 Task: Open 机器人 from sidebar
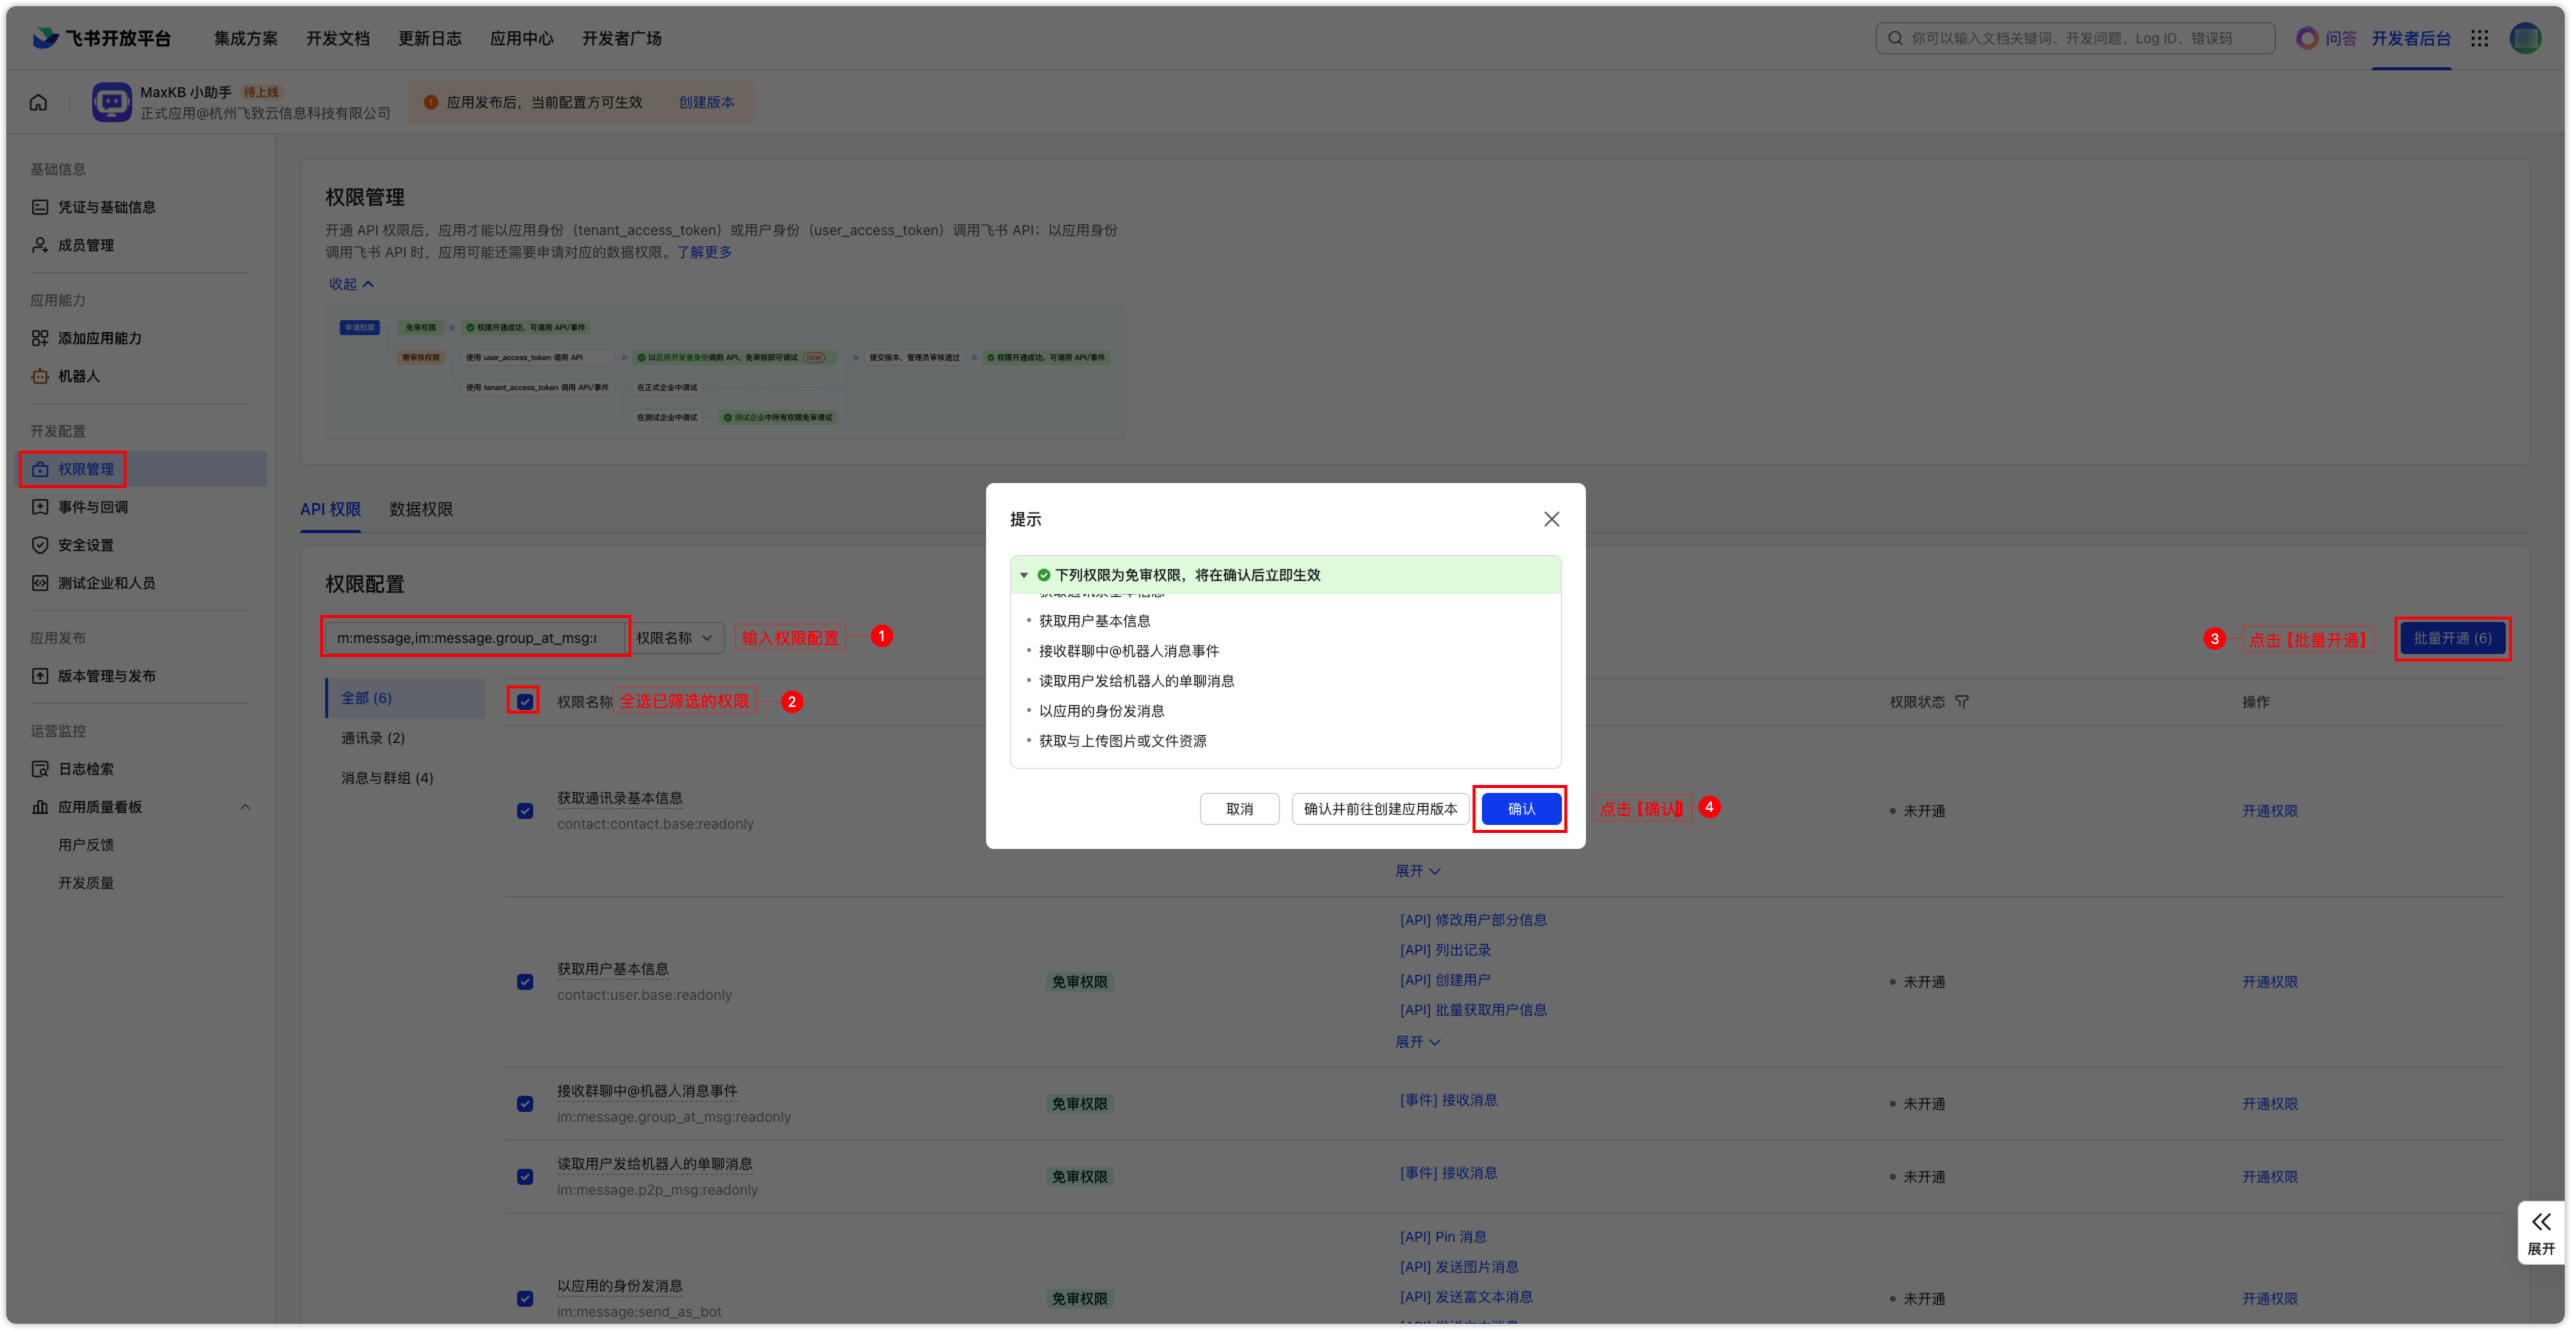tap(78, 376)
